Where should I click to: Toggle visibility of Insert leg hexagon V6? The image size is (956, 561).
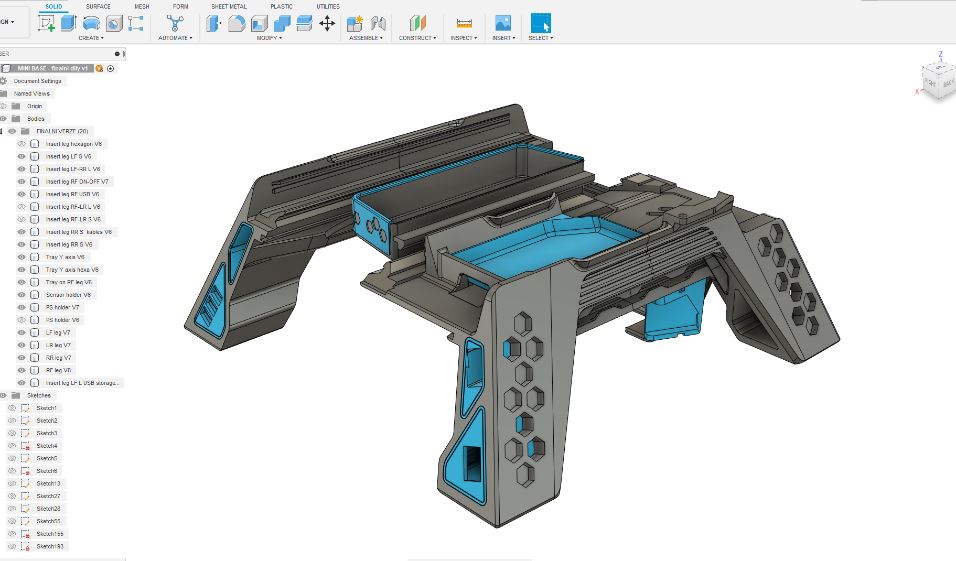click(21, 144)
